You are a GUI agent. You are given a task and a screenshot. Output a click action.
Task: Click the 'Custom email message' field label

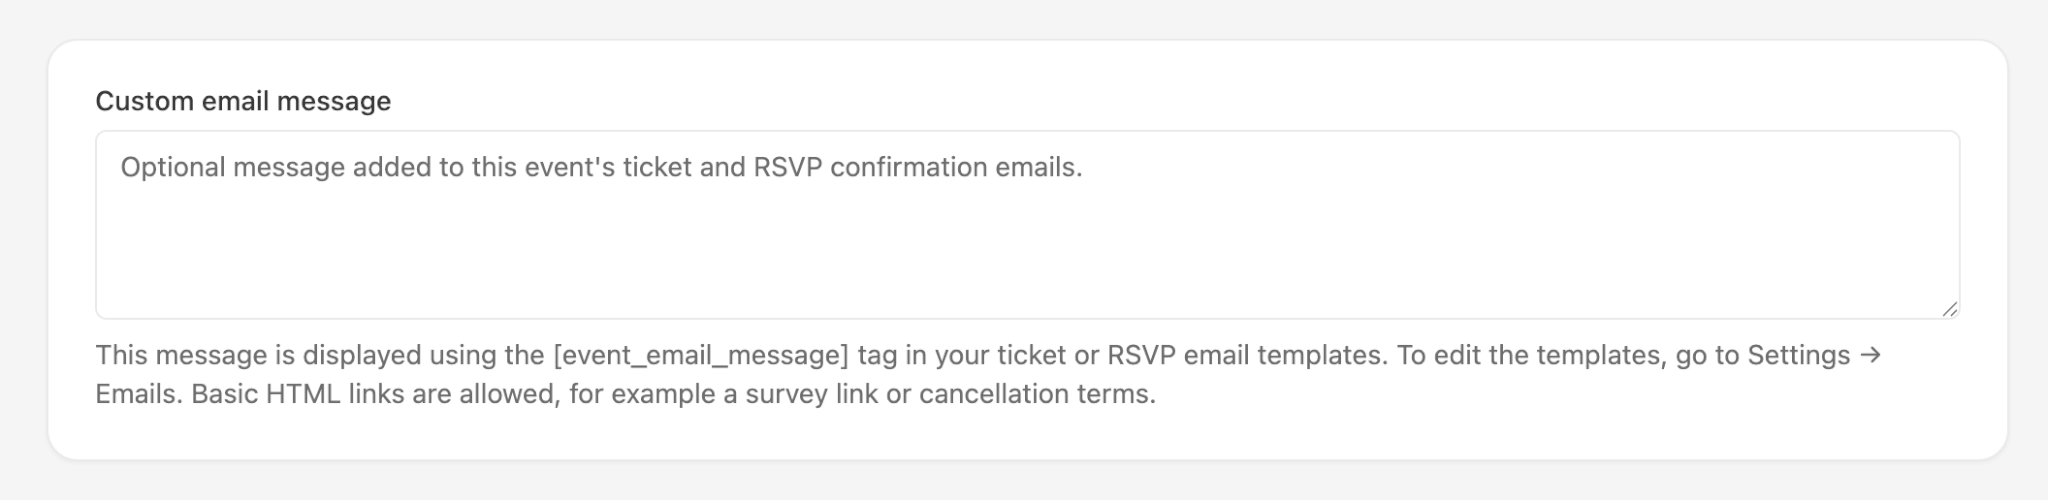(x=243, y=101)
